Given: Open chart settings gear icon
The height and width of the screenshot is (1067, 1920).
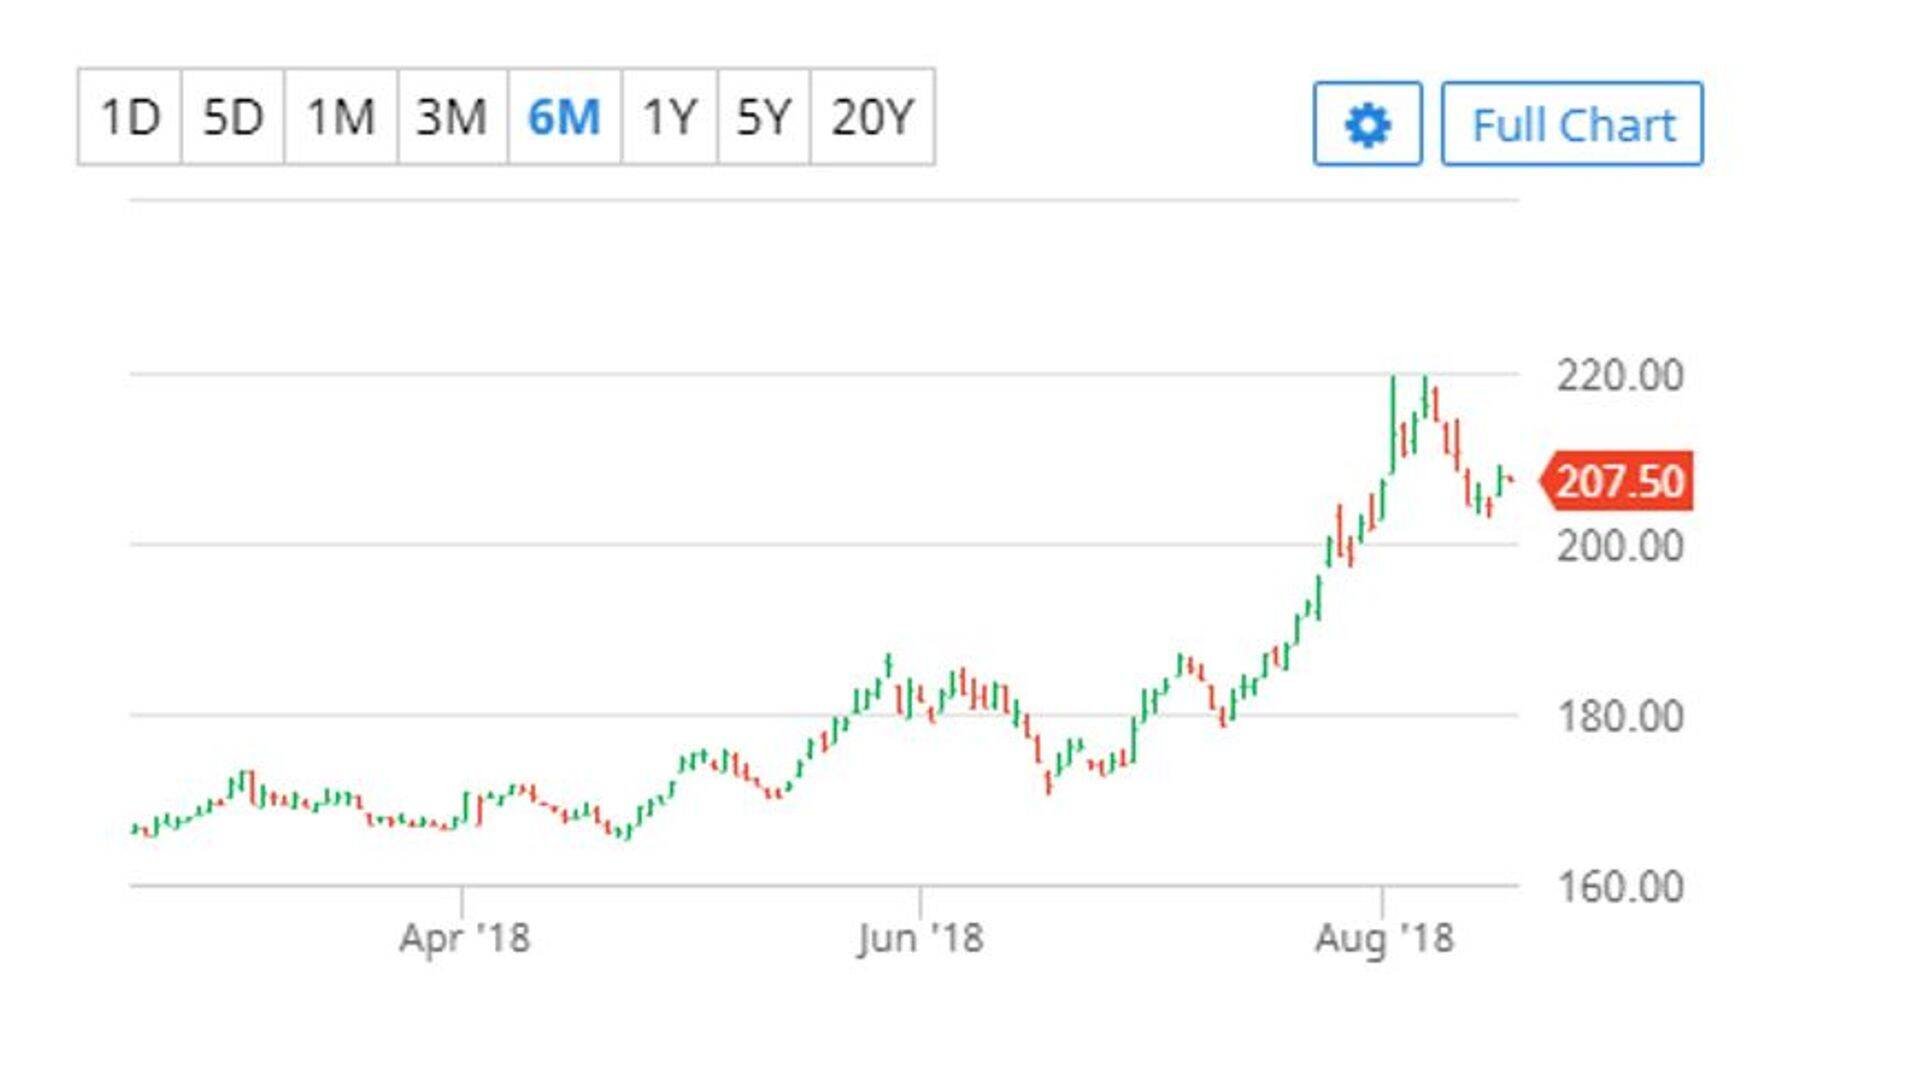Looking at the screenshot, I should click(1367, 125).
